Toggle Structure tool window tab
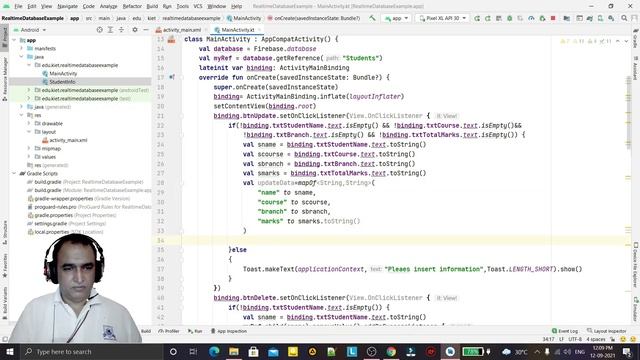The height and width of the screenshot is (360, 640). tap(4, 232)
